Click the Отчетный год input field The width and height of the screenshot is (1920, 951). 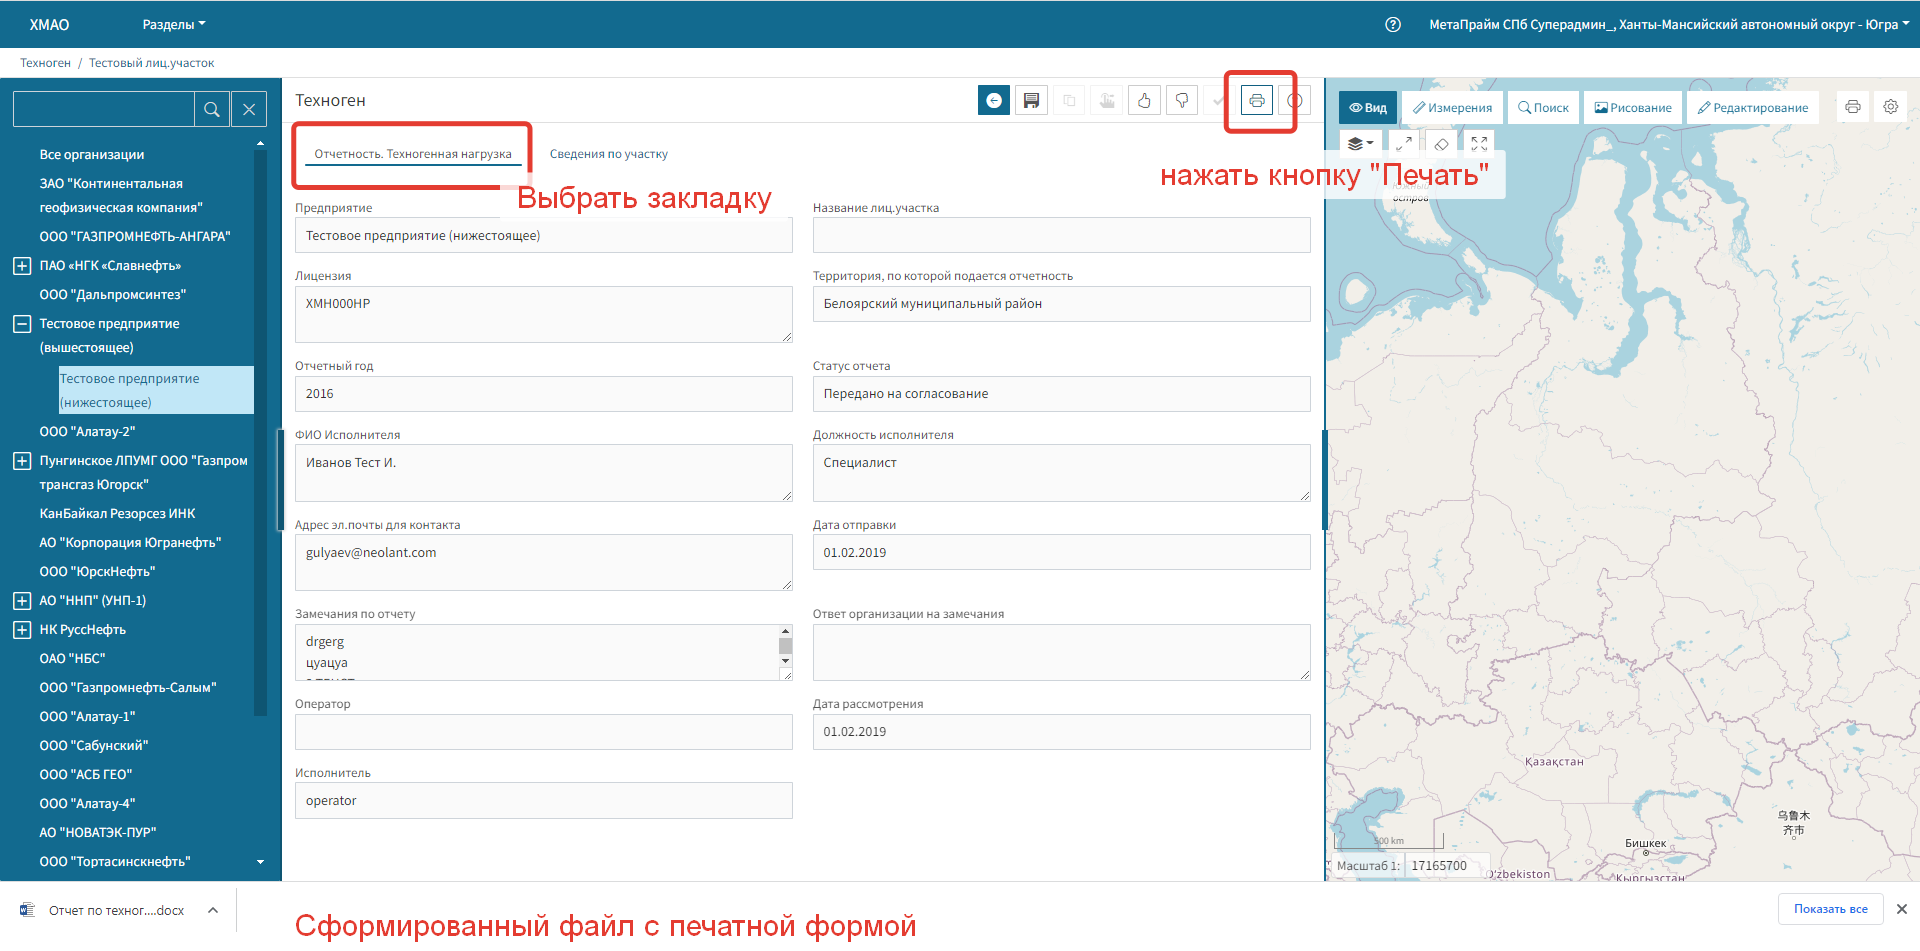[x=543, y=394]
